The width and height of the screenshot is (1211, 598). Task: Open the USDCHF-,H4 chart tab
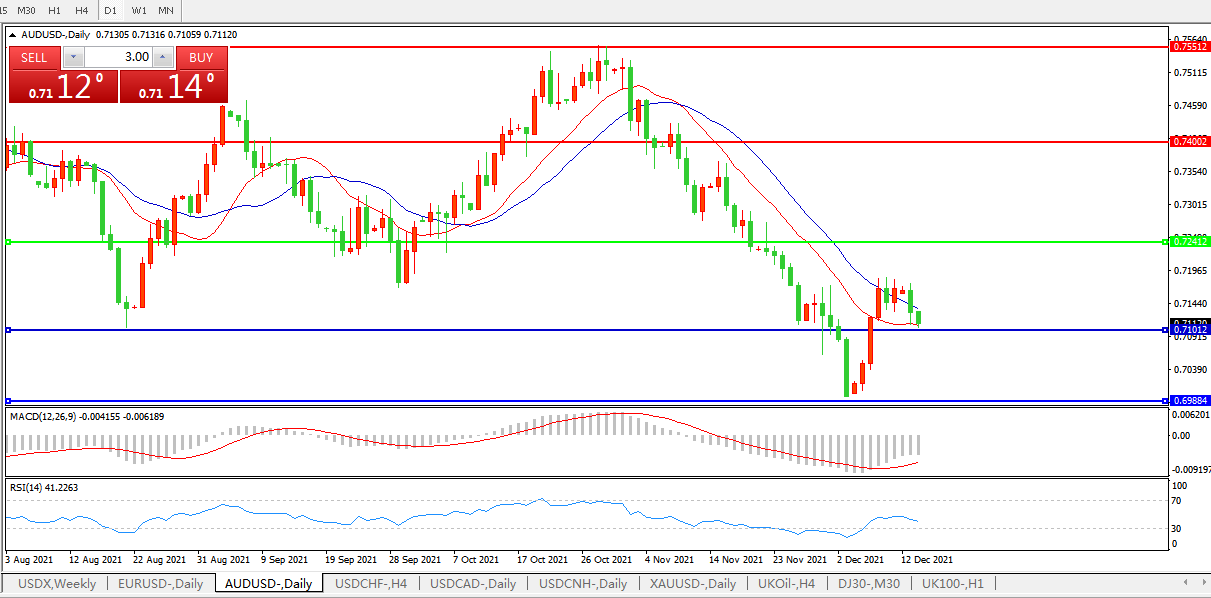[x=371, y=583]
